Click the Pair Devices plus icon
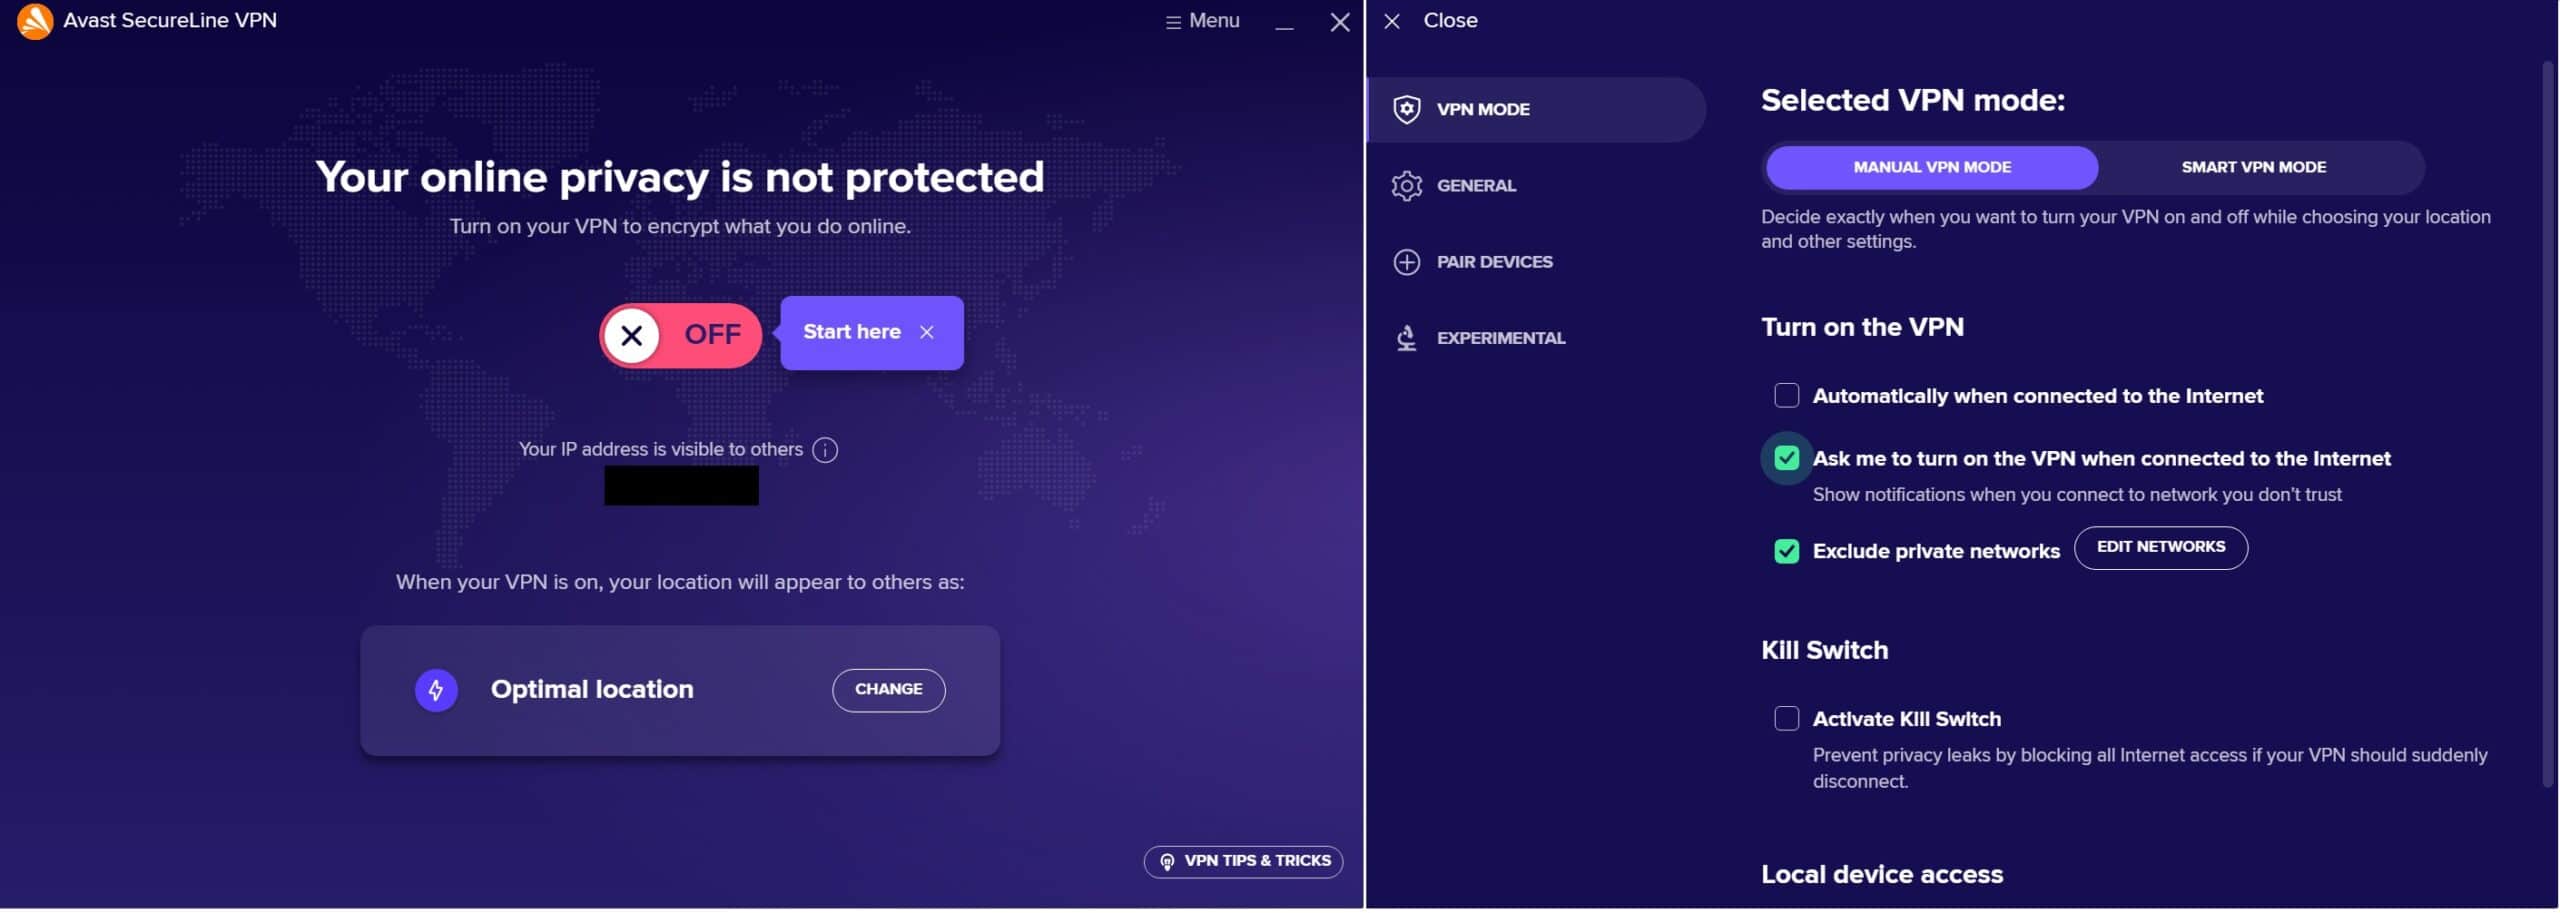This screenshot has height=913, width=2560. [1407, 262]
